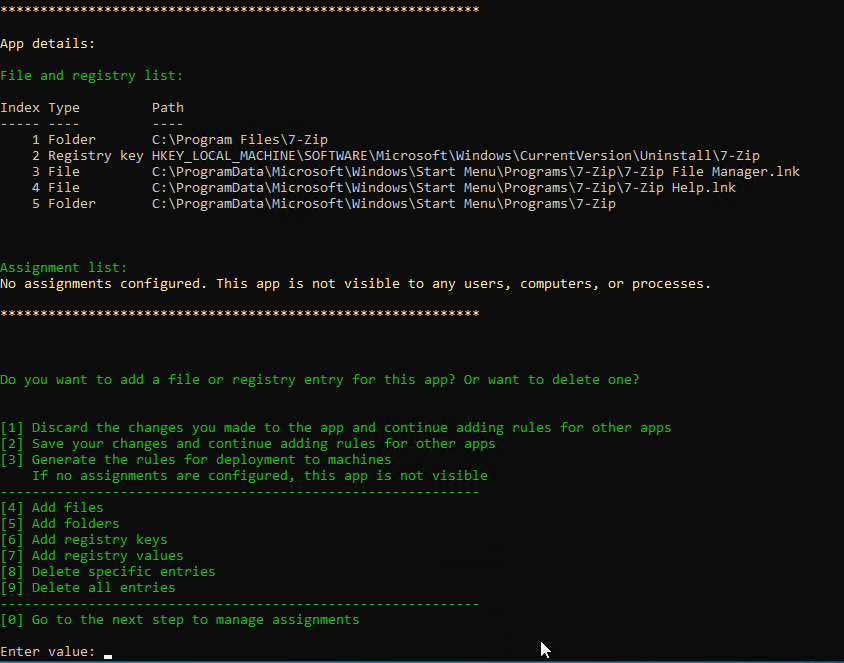This screenshot has width=844, height=663.
Task: Click the Add registry keys option
Action: (x=84, y=540)
